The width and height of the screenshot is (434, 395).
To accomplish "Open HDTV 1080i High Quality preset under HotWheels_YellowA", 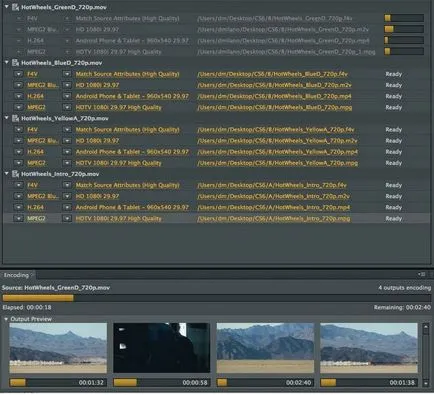I will click(119, 163).
